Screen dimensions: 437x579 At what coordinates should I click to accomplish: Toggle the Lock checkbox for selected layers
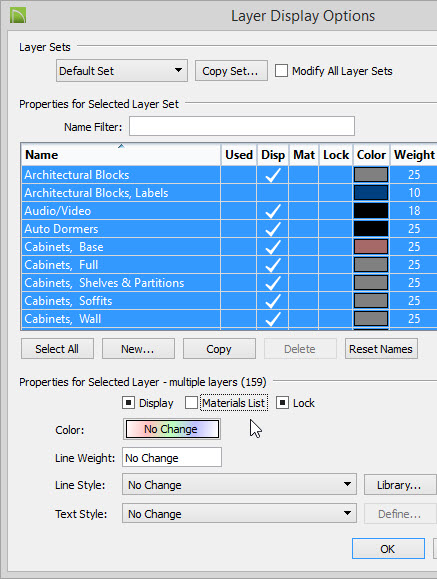[x=282, y=402]
